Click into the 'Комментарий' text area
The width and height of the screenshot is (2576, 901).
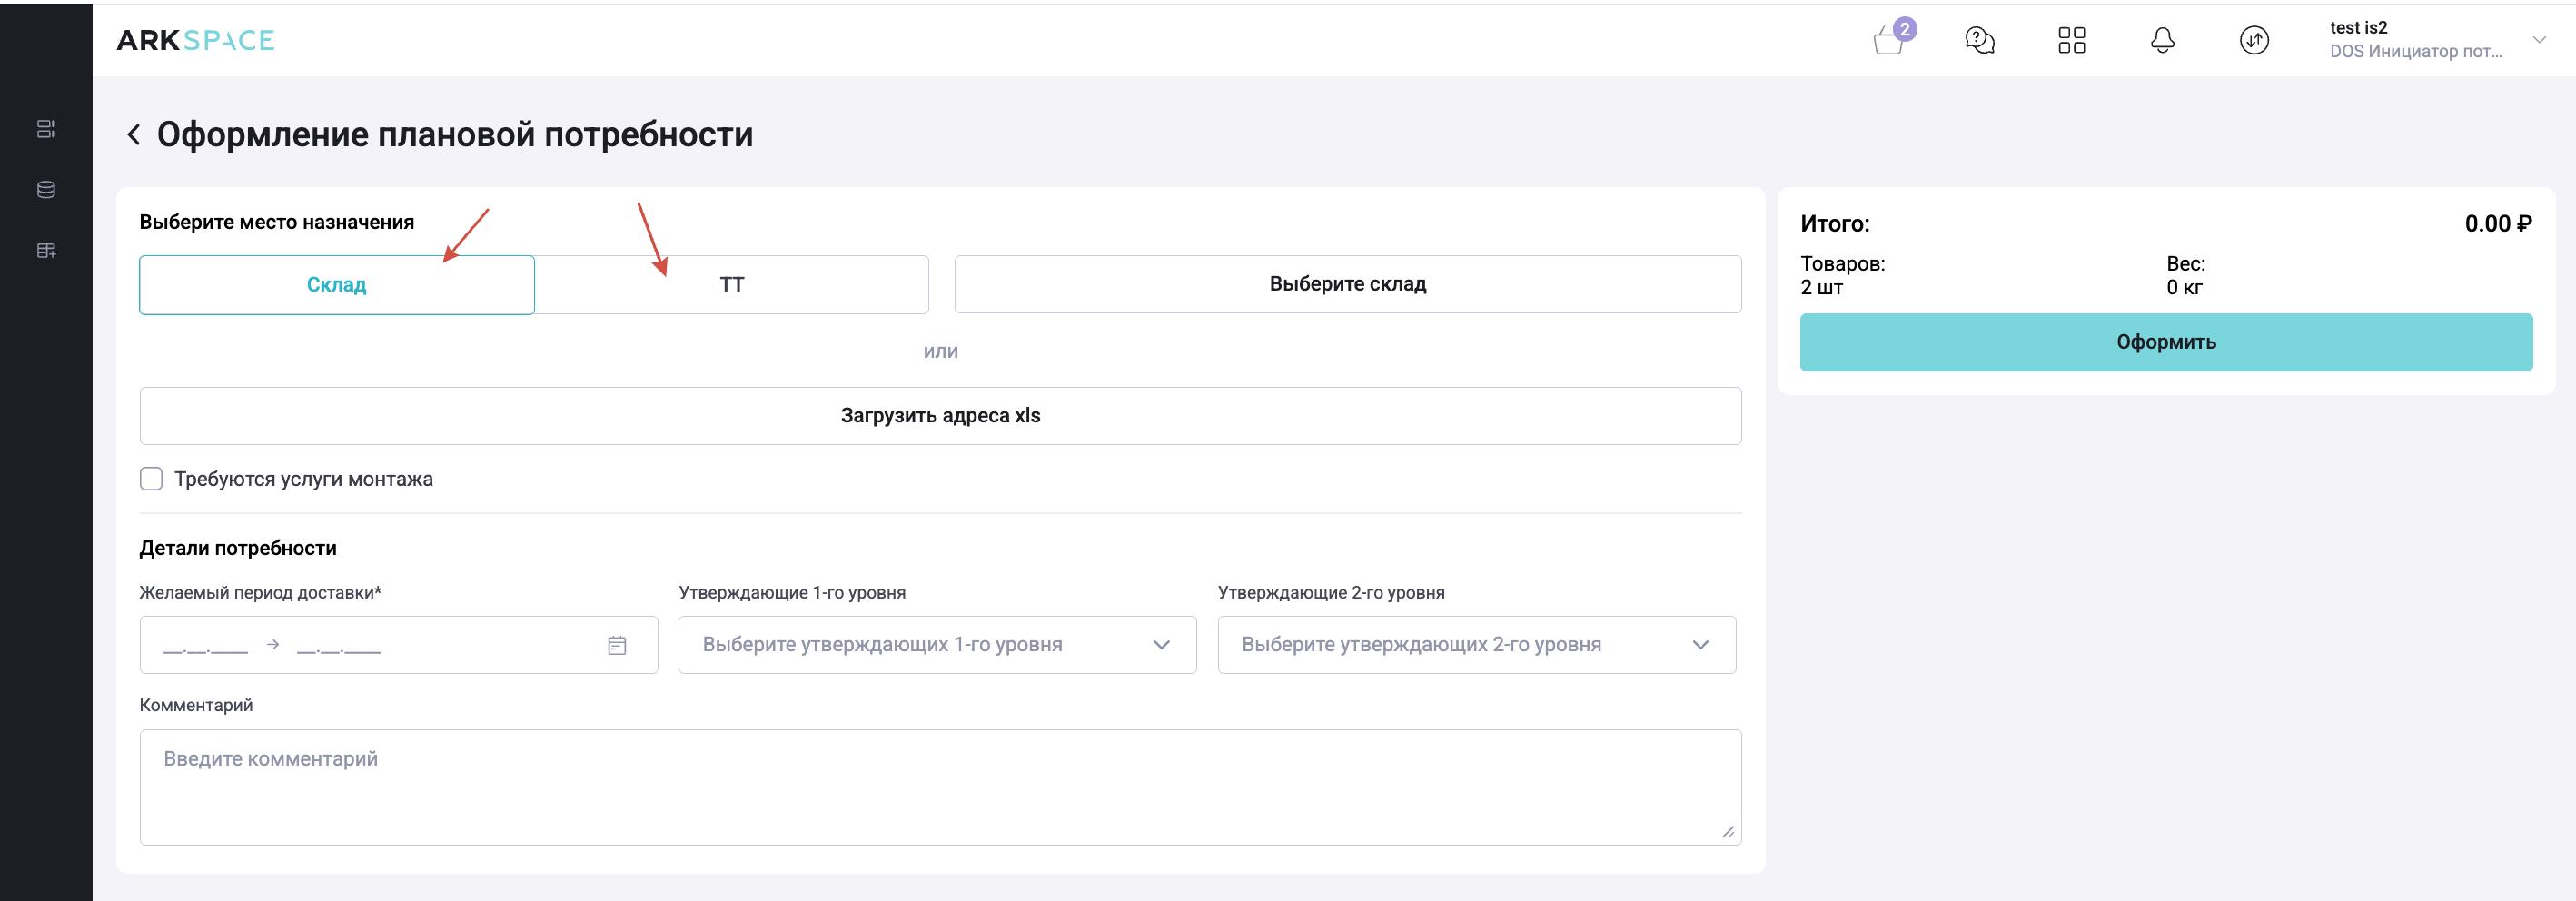click(940, 787)
